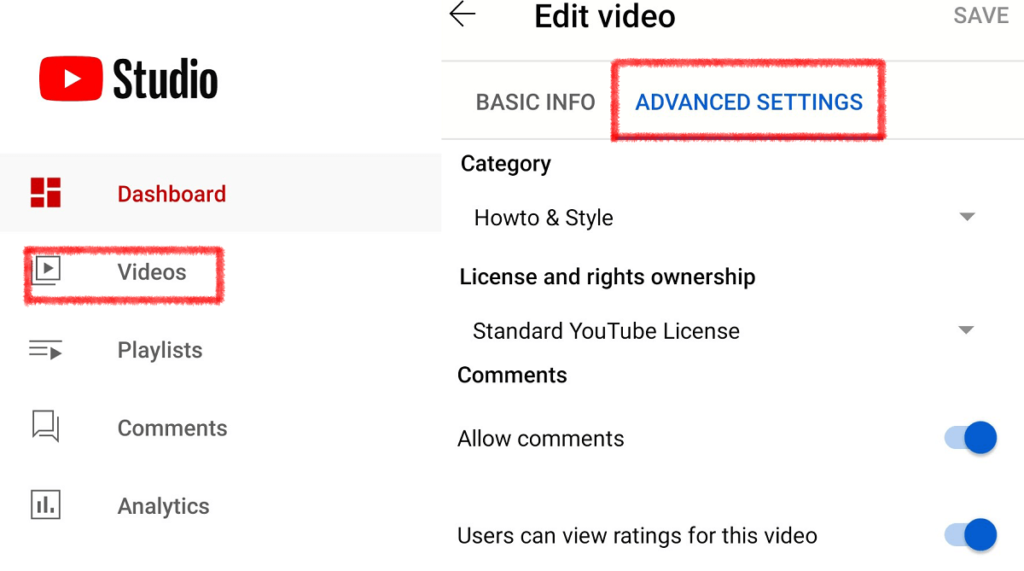The image size is (1024, 571).
Task: Open the Comments menu item in sidebar
Action: [172, 428]
